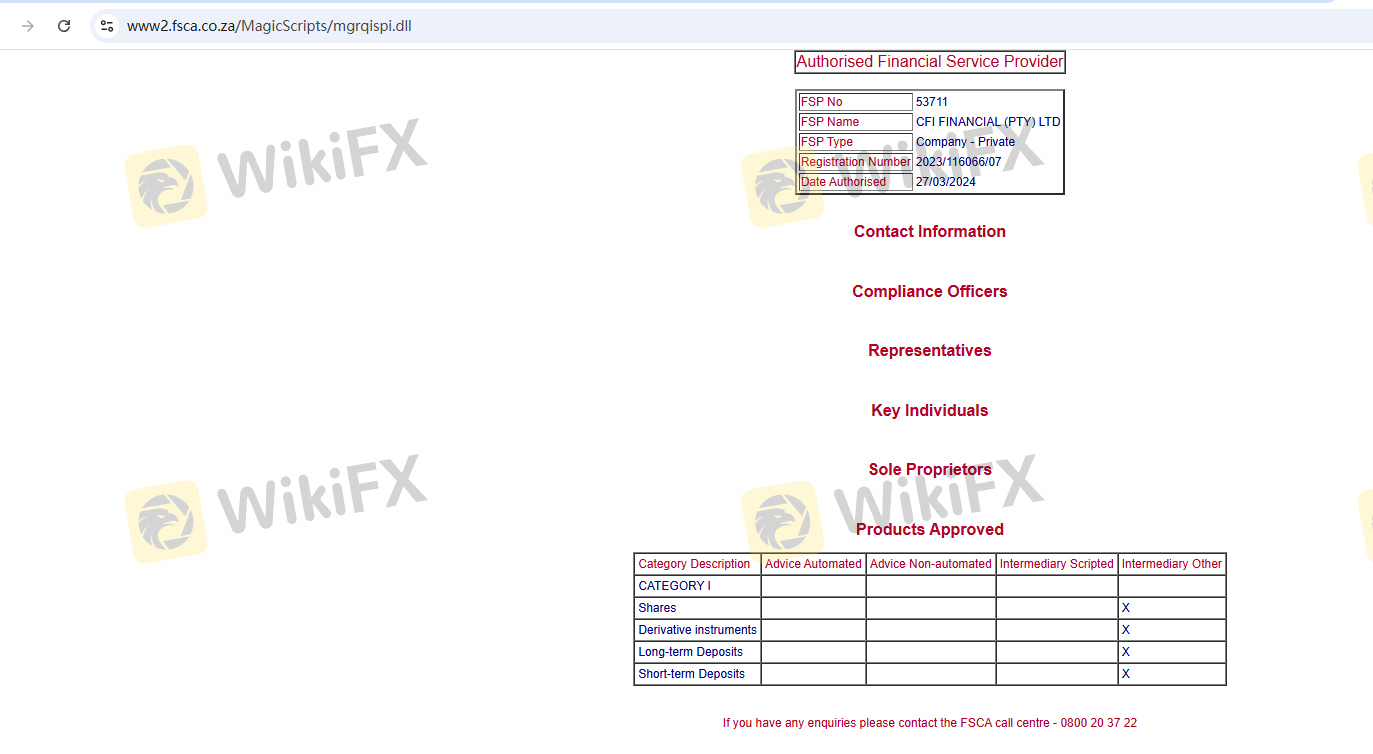Select the FSP number value 53711
The width and height of the screenshot is (1373, 754).
[931, 102]
